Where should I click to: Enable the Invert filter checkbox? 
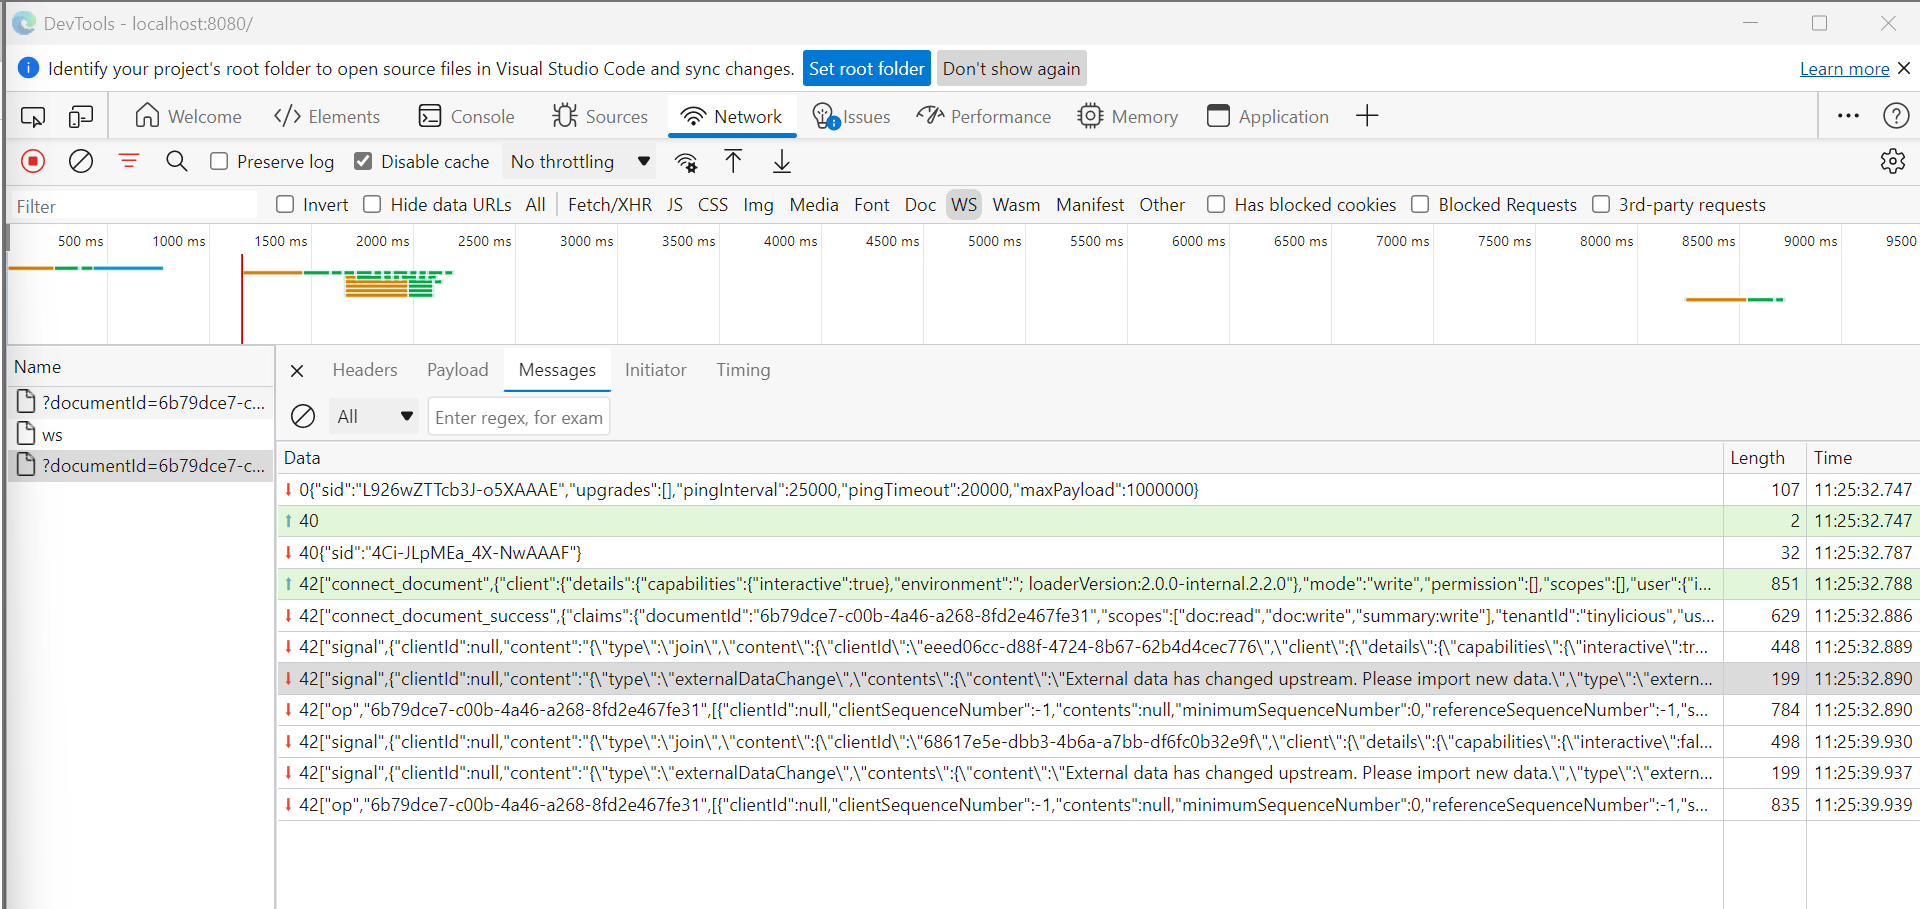coord(285,204)
